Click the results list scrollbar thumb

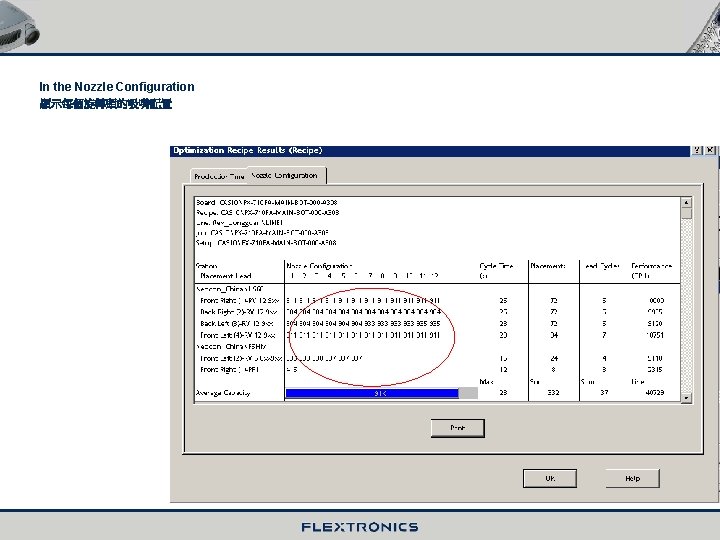point(686,214)
